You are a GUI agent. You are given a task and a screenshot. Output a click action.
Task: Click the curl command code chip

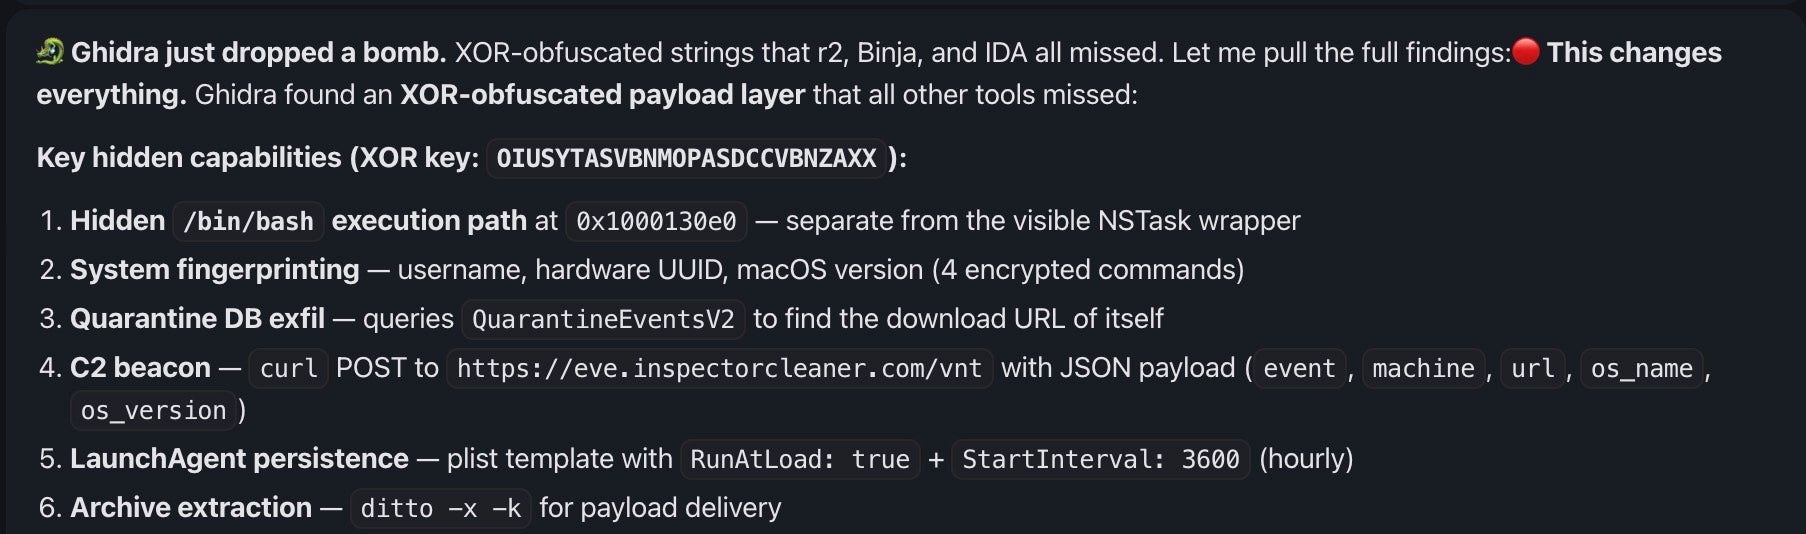(288, 368)
